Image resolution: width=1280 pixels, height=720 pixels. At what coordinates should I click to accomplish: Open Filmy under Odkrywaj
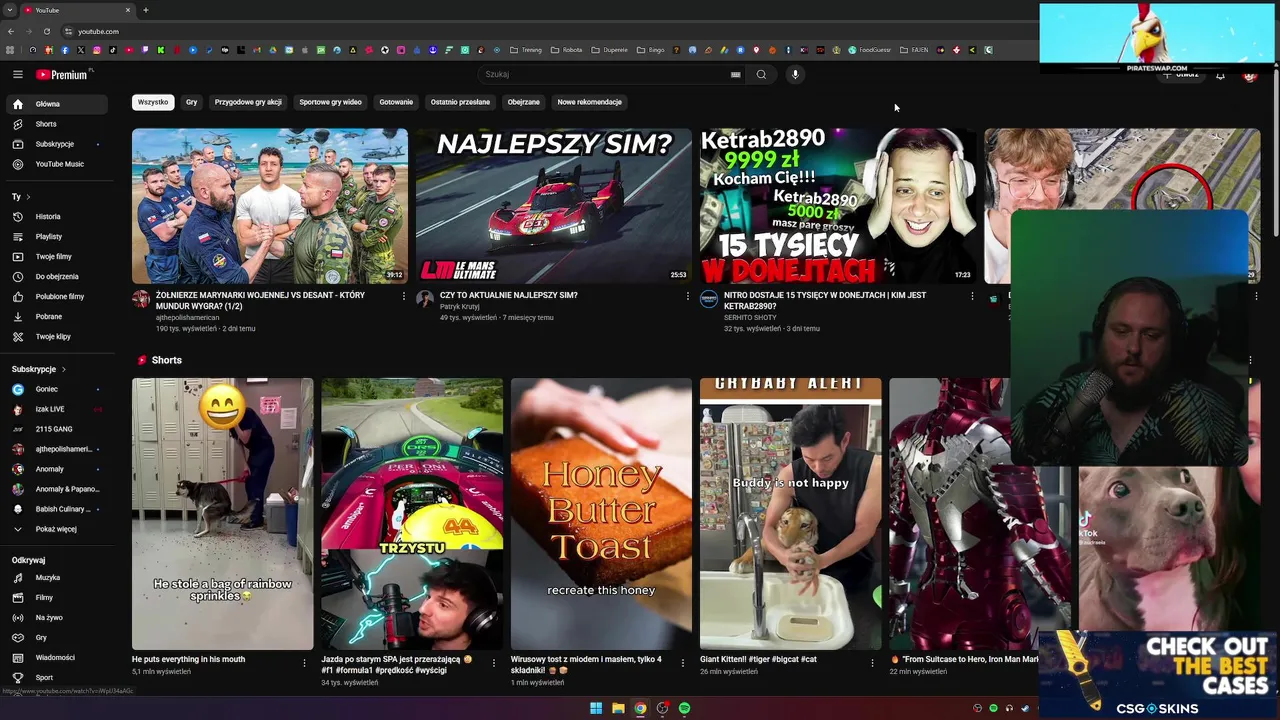click(x=57, y=597)
